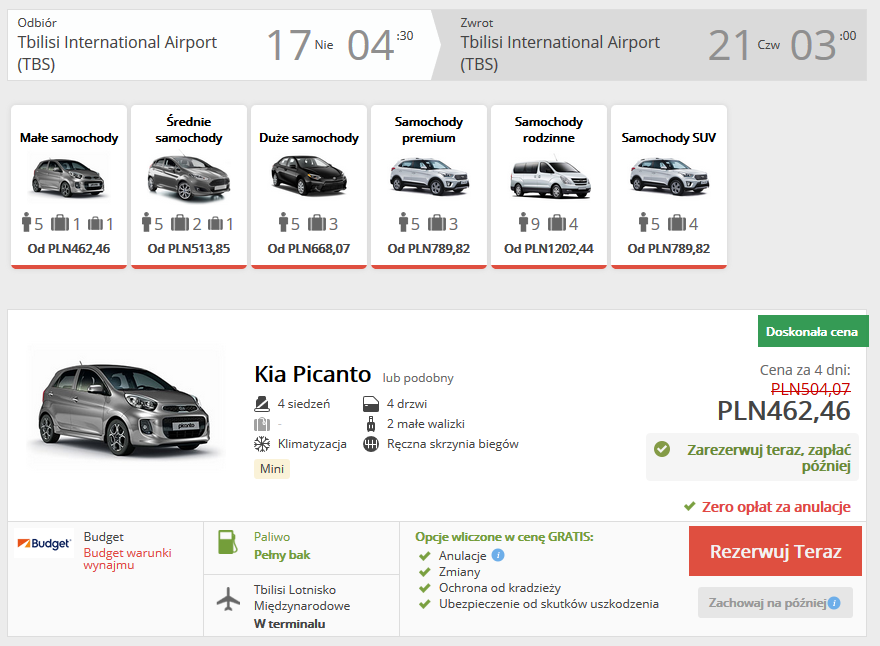
Task: Pick the Samochody rodzinne category
Action: point(549,187)
